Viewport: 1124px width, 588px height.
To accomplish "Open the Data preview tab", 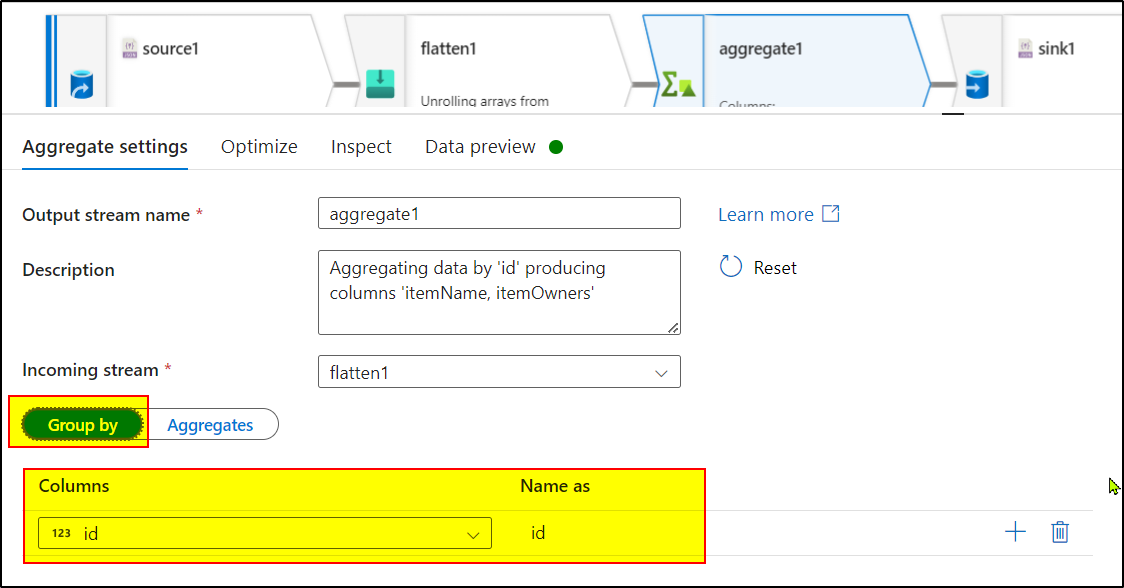I will [x=480, y=147].
